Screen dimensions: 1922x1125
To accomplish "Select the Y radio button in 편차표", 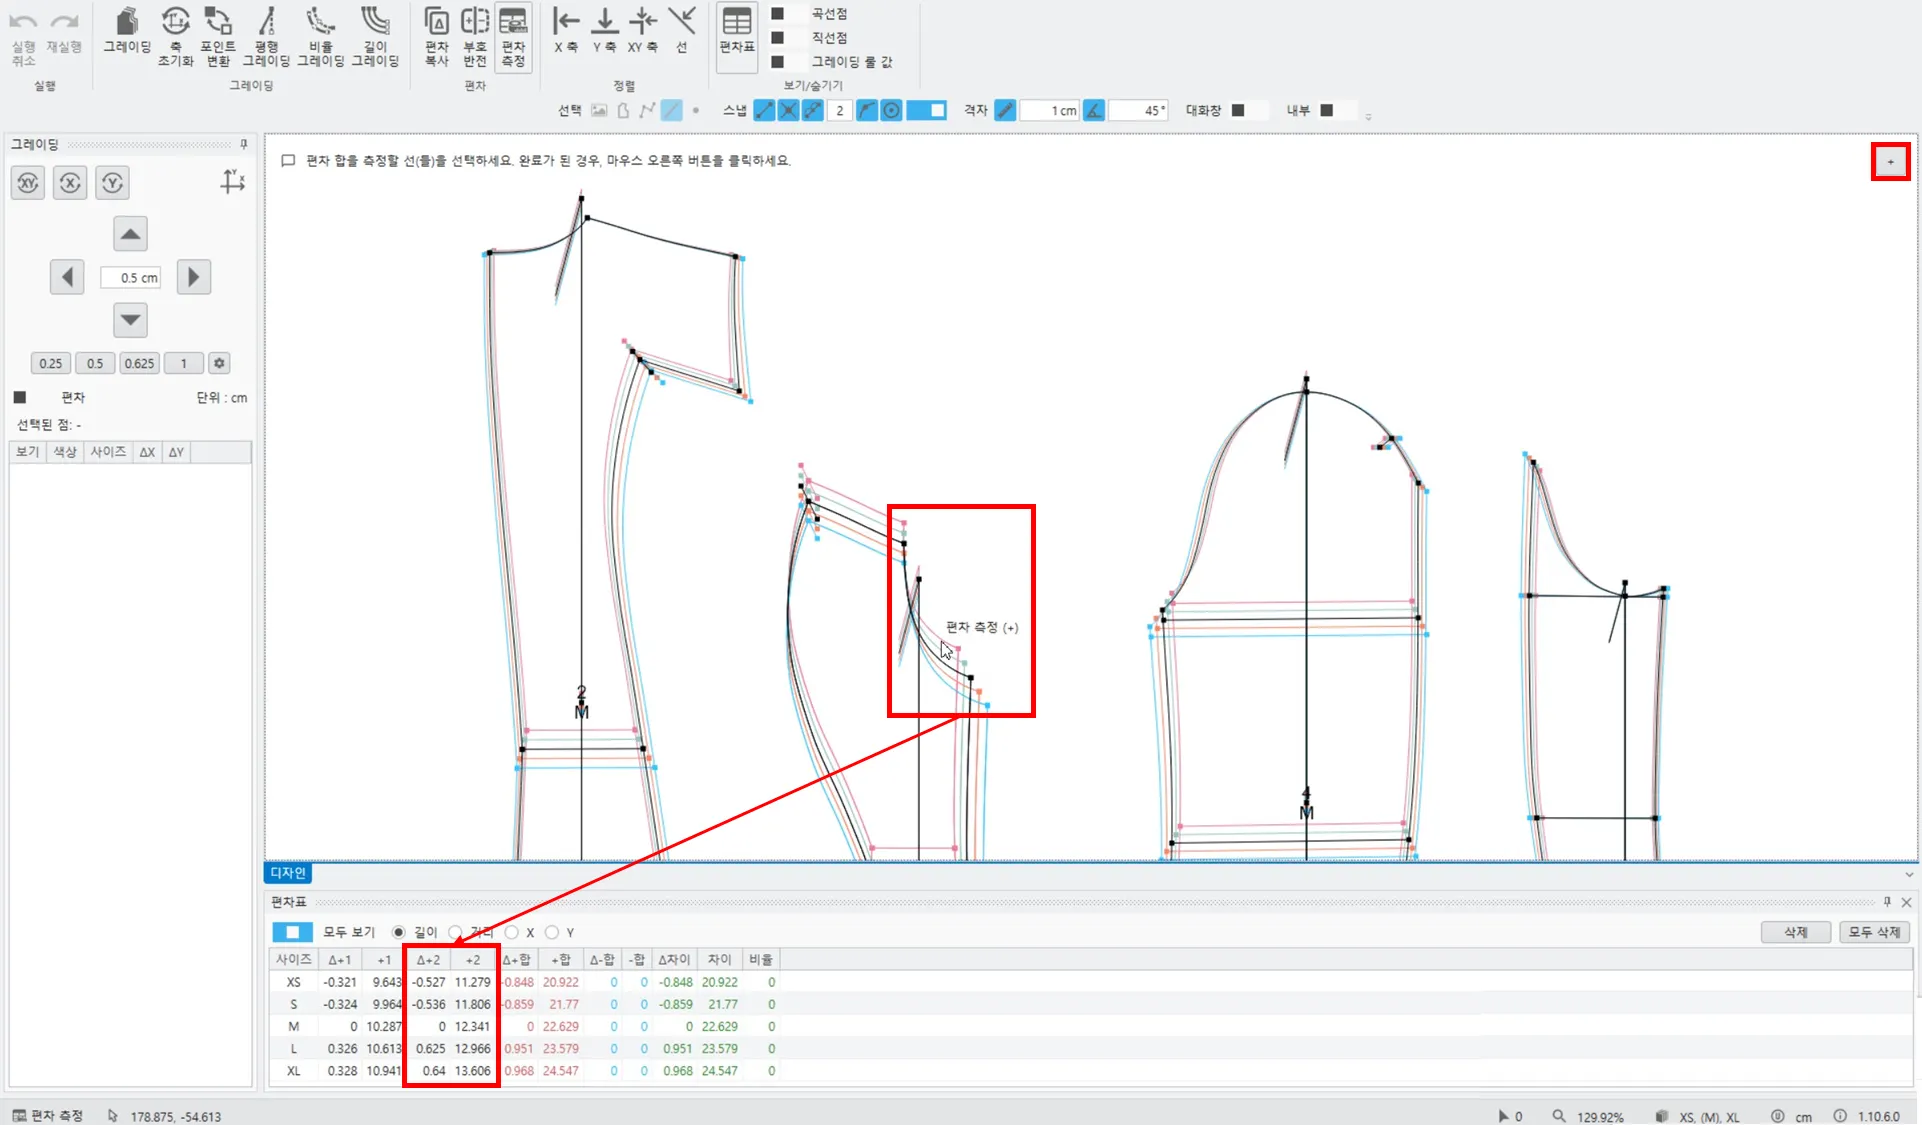I will pyautogui.click(x=552, y=932).
